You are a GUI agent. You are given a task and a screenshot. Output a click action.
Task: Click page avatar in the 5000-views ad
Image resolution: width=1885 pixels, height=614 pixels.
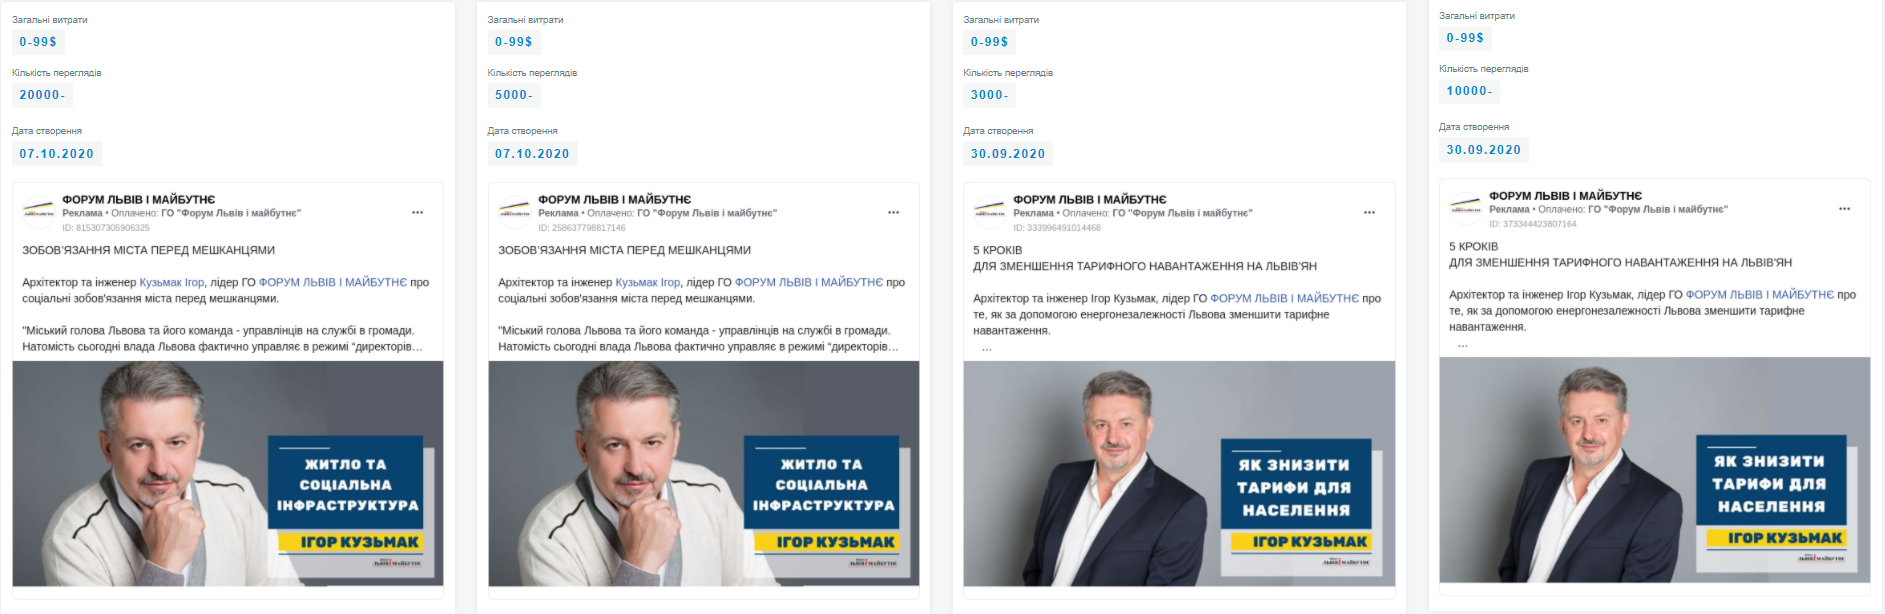(x=515, y=211)
